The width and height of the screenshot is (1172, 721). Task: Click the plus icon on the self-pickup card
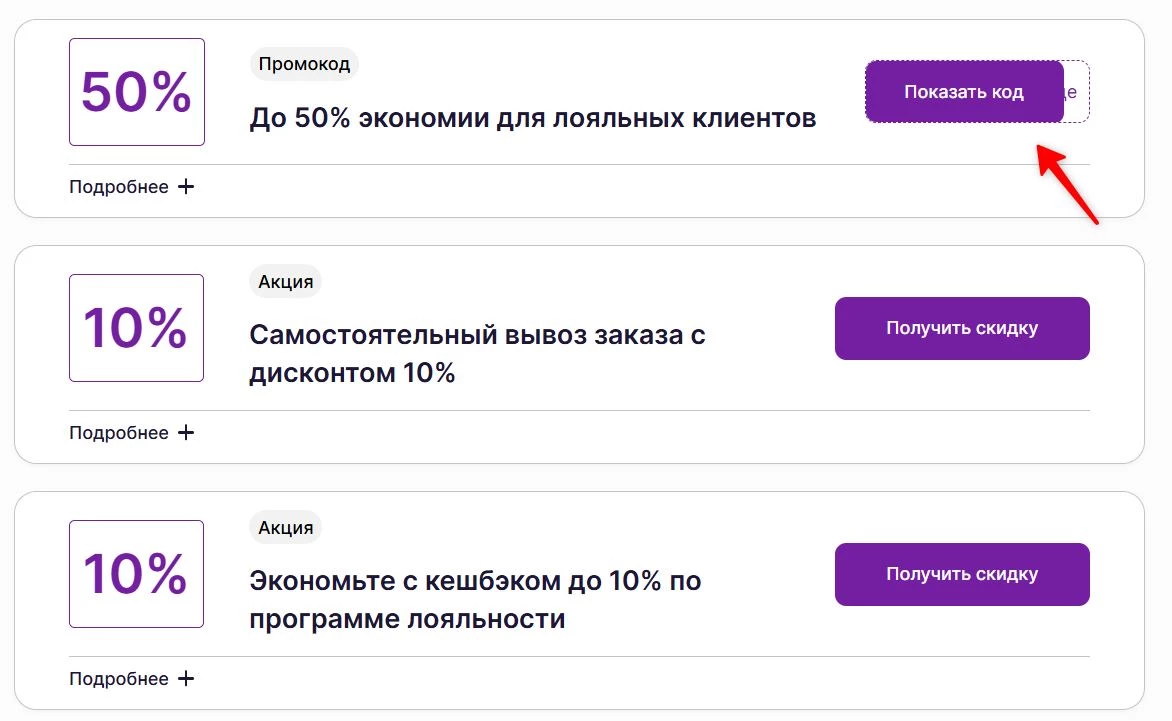[187, 432]
